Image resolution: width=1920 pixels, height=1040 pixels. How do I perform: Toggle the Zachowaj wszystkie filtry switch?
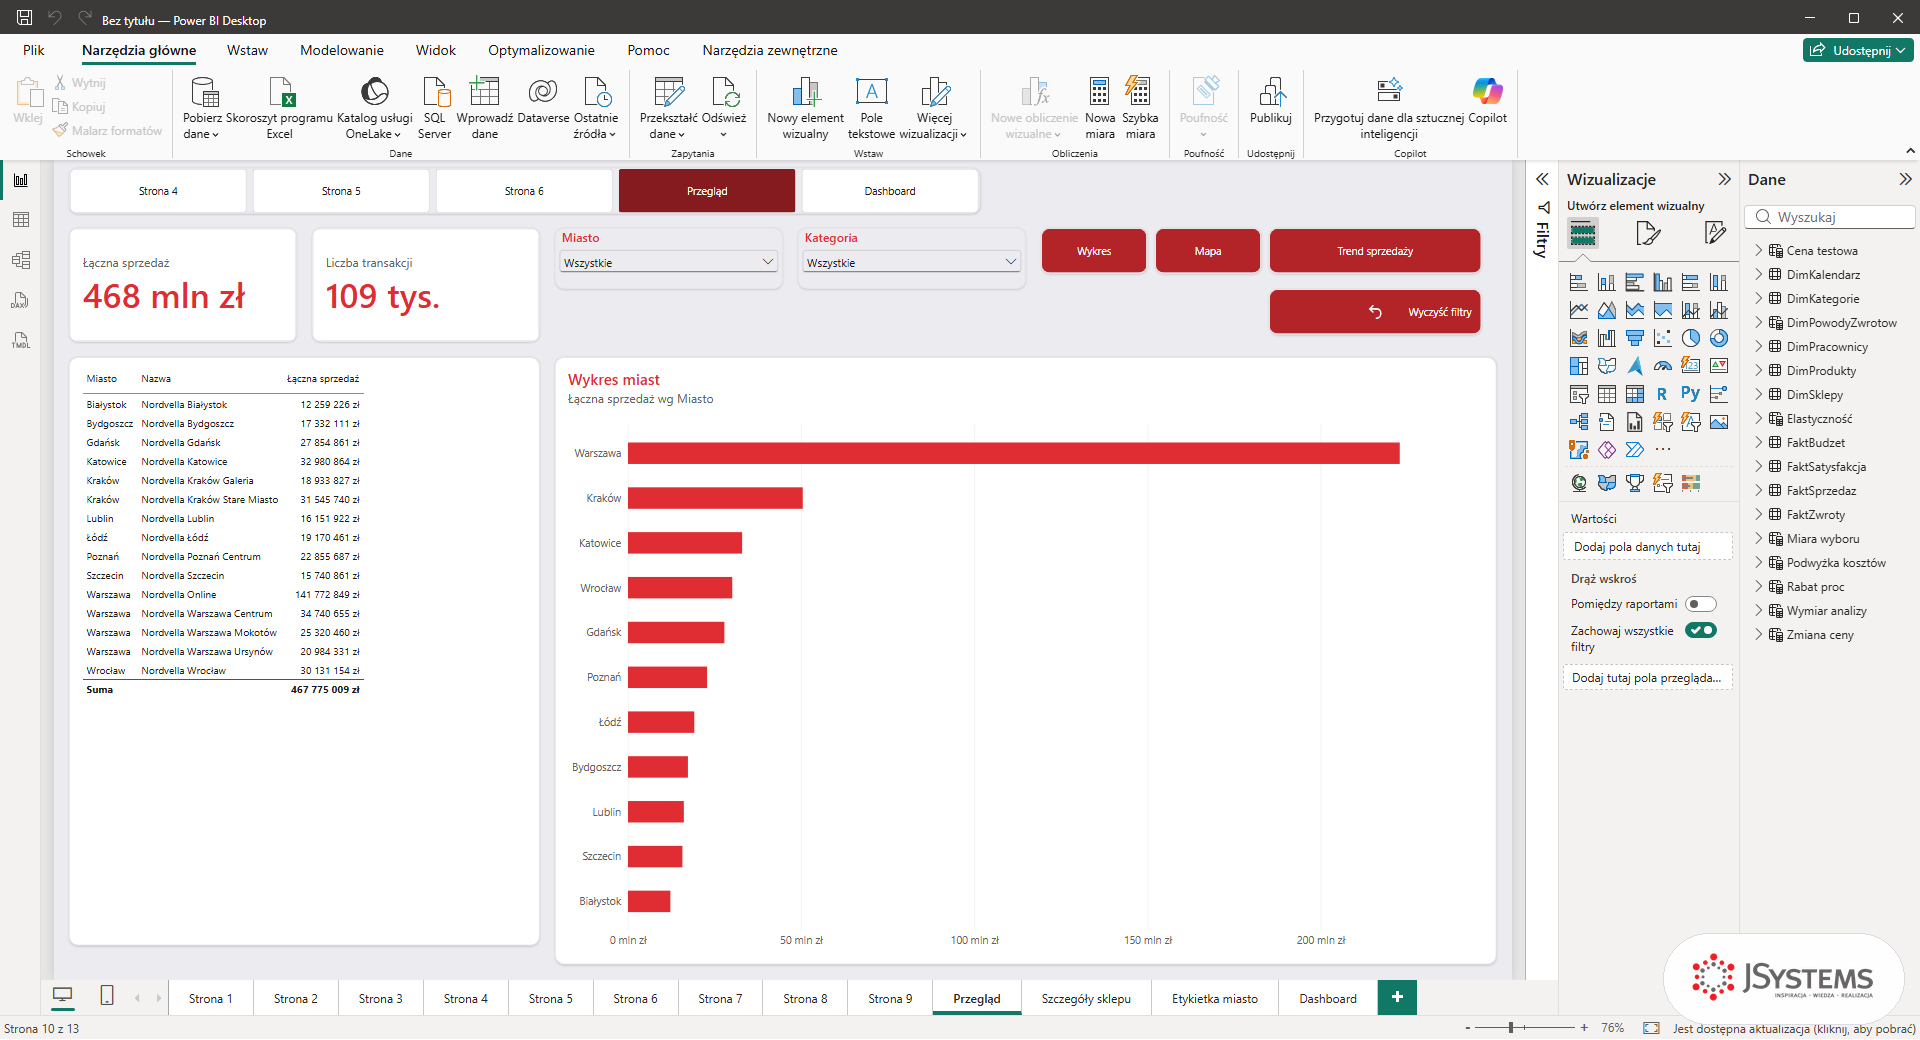[x=1700, y=630]
